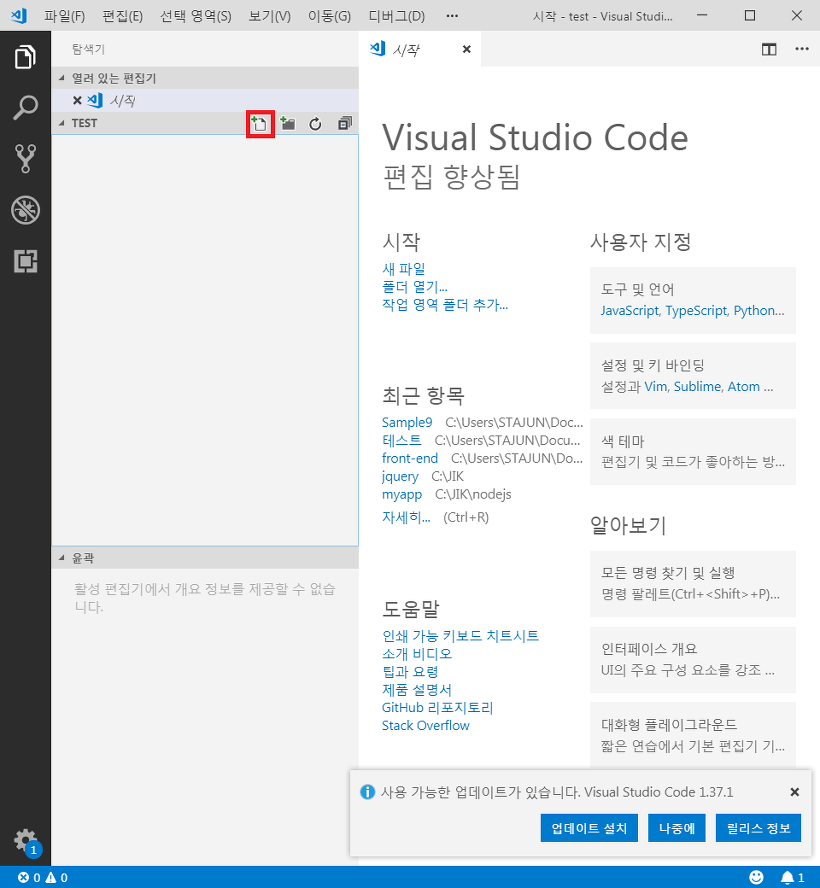The width and height of the screenshot is (820, 888).
Task: Open editor more actions ellipsis
Action: coord(802,49)
